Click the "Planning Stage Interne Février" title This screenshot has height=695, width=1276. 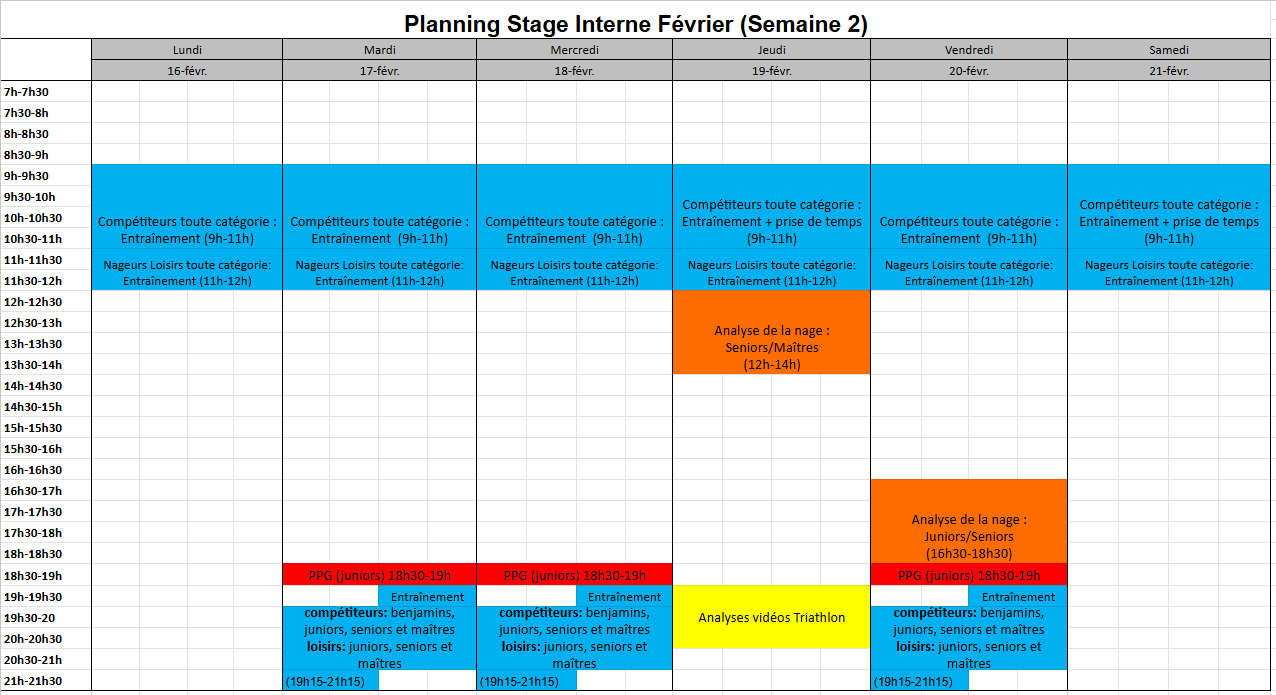click(635, 22)
